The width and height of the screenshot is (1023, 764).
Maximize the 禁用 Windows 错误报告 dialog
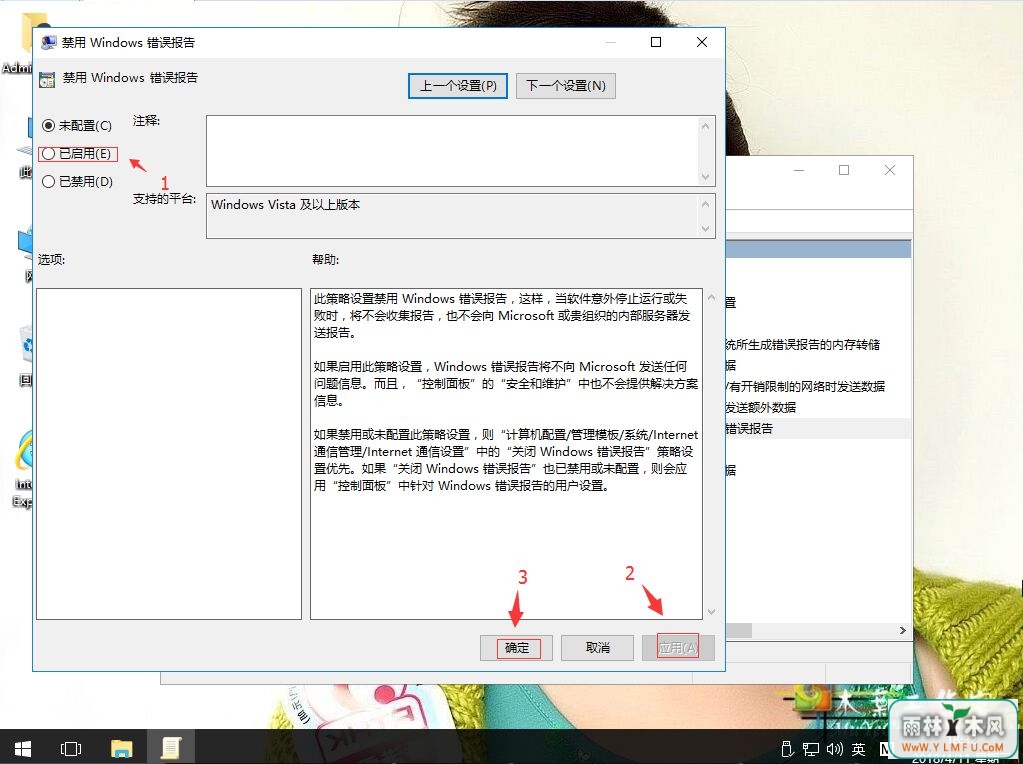coord(656,42)
